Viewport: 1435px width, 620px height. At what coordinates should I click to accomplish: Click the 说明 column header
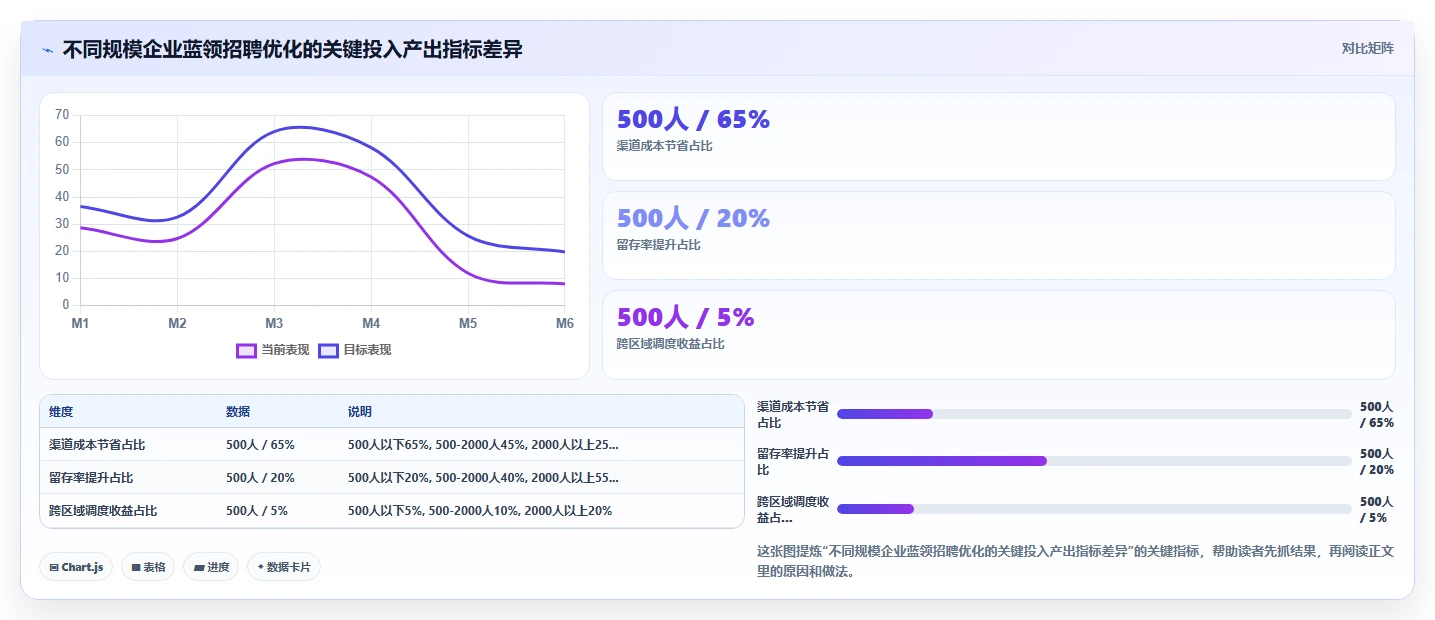tap(360, 412)
